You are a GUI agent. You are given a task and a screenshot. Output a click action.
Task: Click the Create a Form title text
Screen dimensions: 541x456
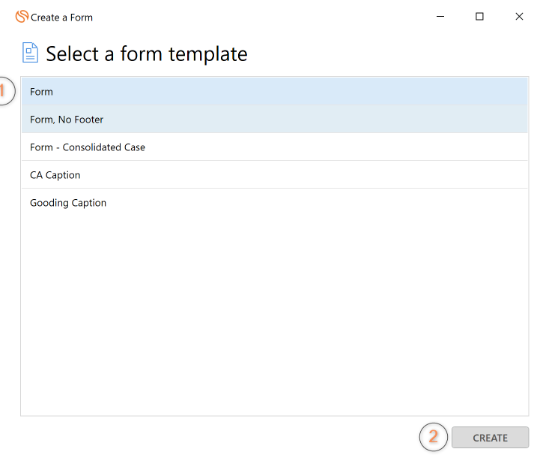(x=61, y=17)
